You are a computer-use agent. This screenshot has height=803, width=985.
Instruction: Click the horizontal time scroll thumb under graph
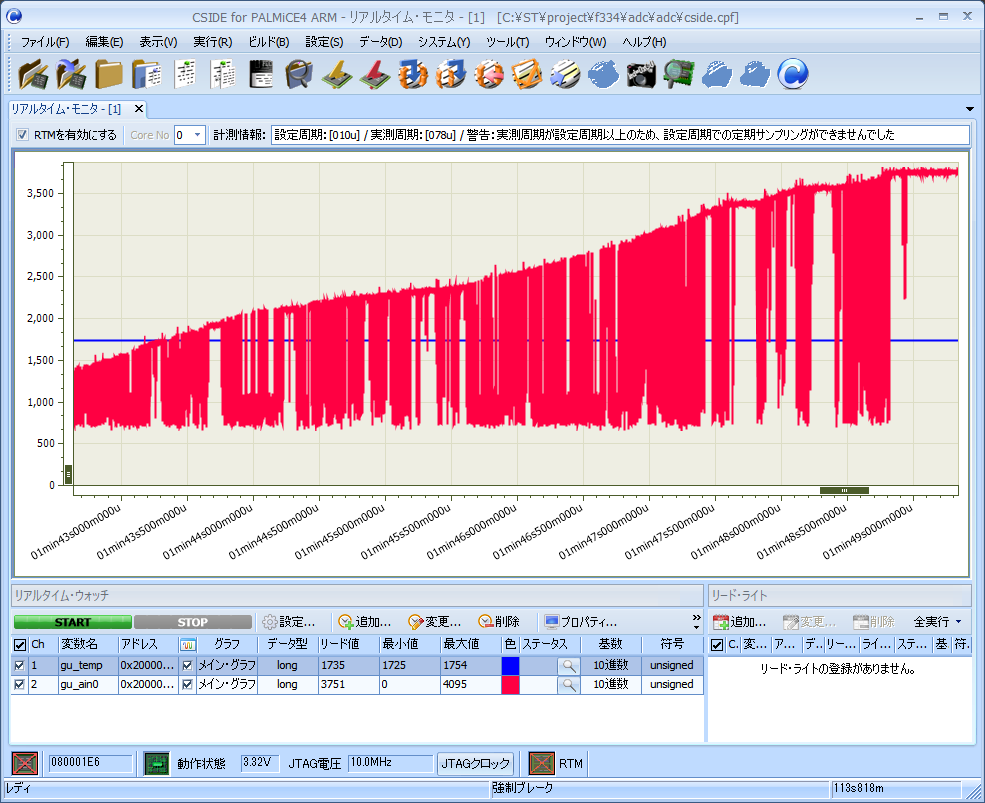844,491
